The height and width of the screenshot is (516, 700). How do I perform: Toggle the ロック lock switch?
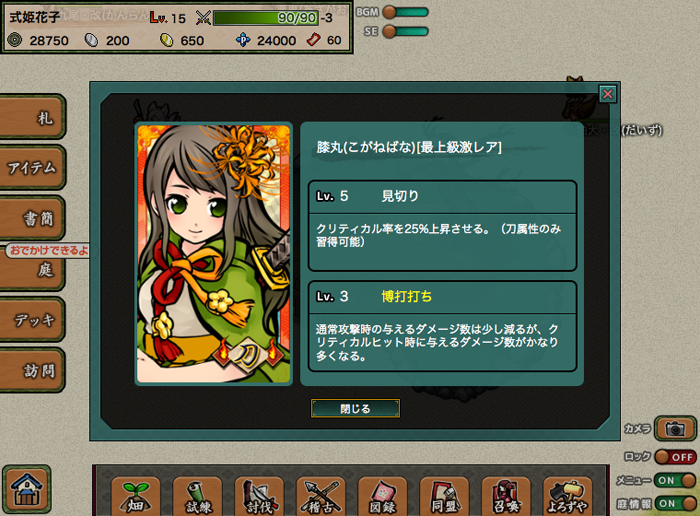(675, 457)
